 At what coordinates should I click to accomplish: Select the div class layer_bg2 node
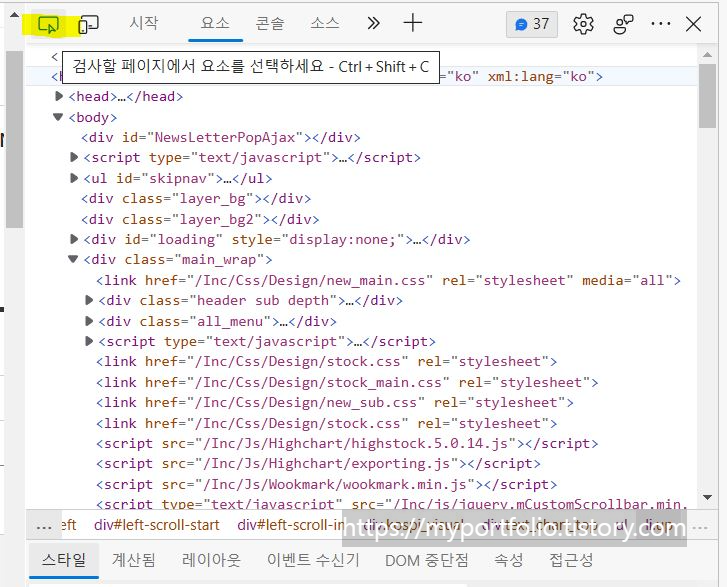click(200, 219)
